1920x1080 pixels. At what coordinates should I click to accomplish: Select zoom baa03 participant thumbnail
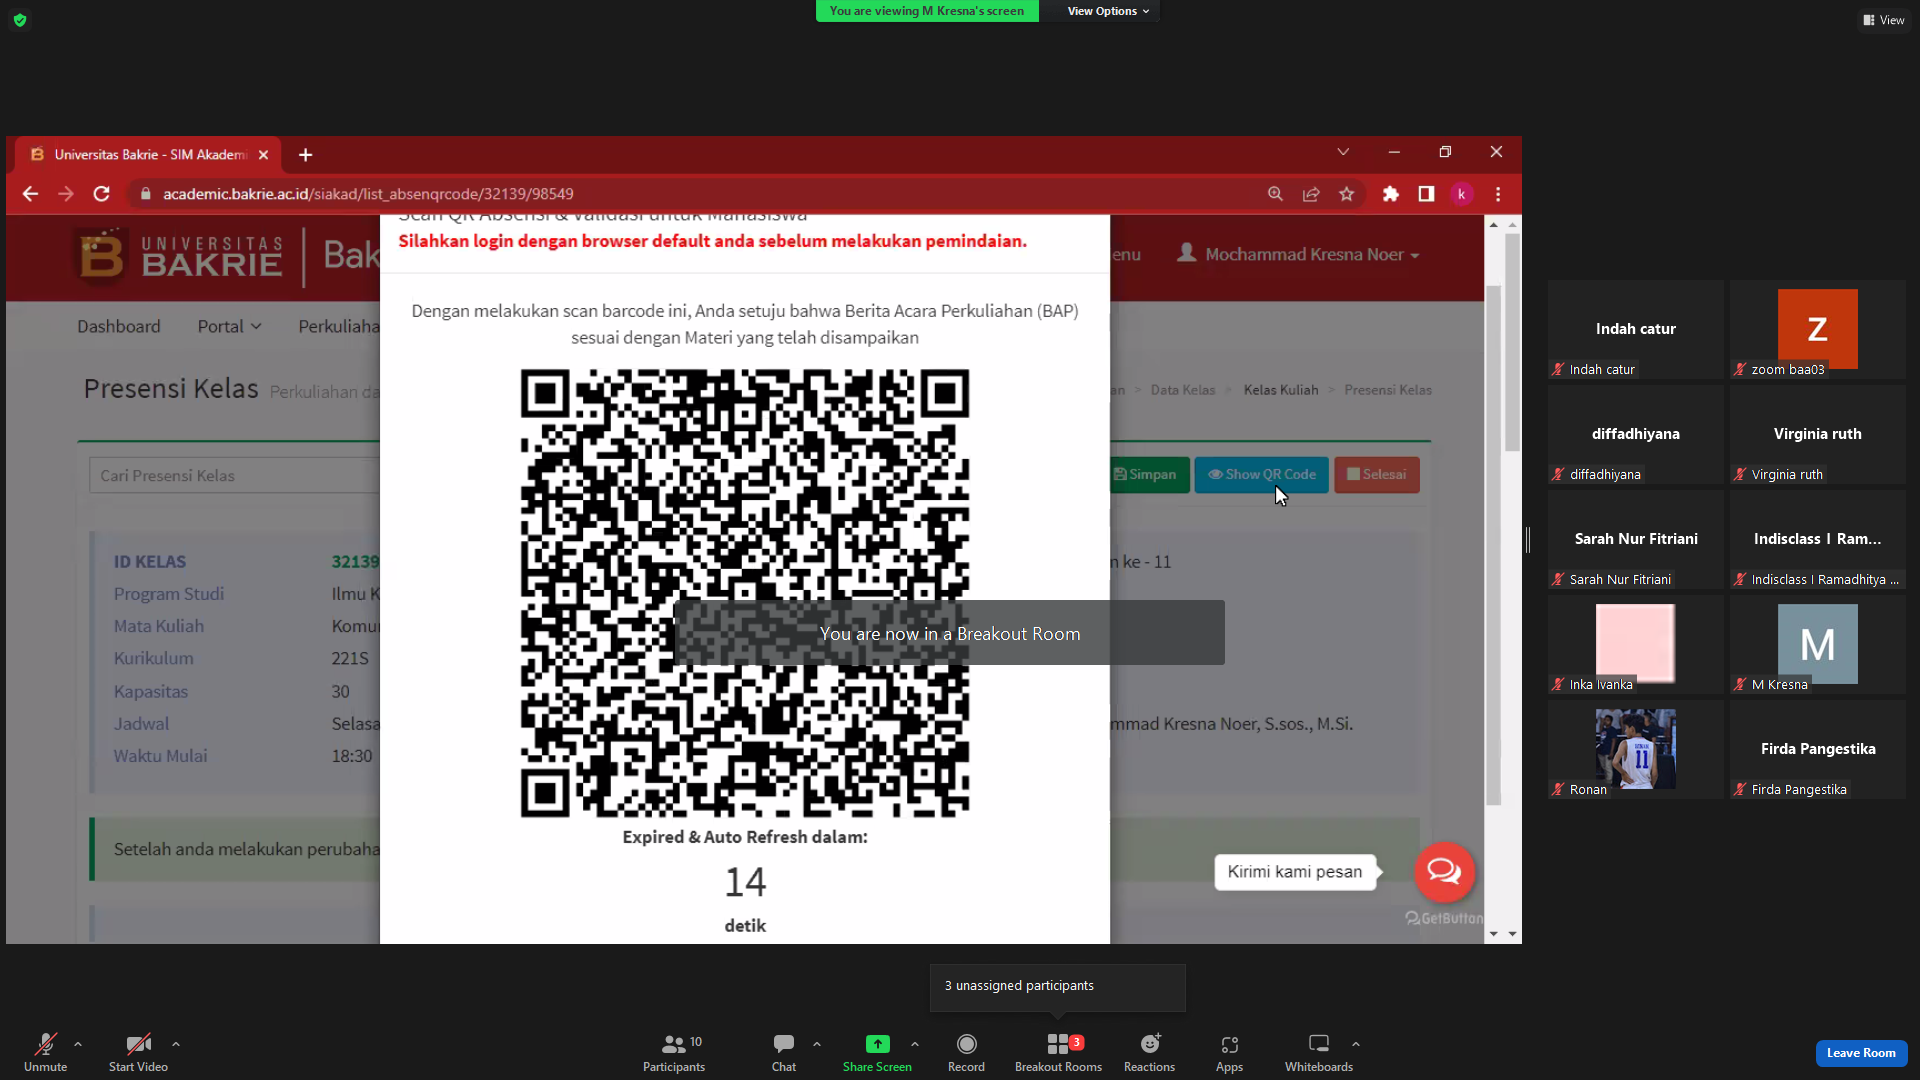1818,329
